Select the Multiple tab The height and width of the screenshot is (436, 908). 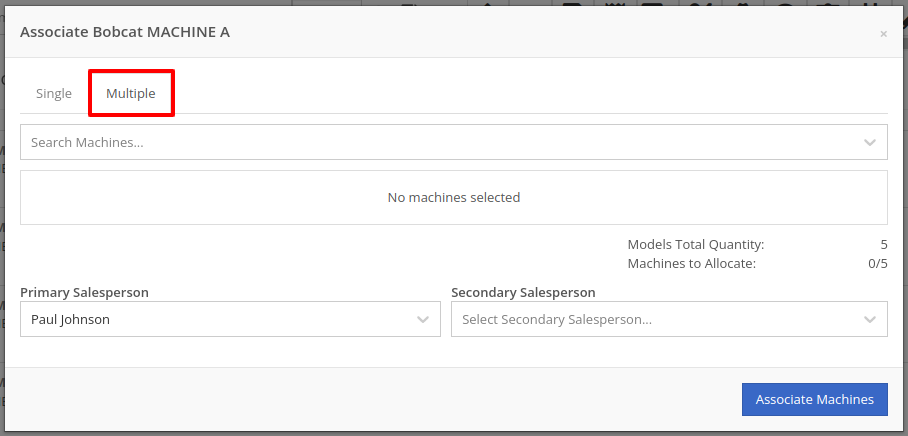pos(131,93)
